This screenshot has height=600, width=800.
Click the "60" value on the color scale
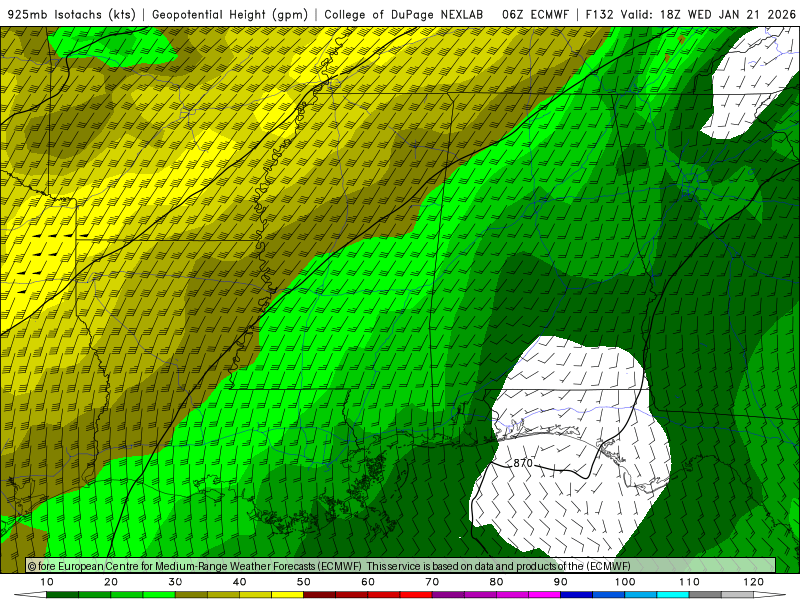click(x=368, y=582)
